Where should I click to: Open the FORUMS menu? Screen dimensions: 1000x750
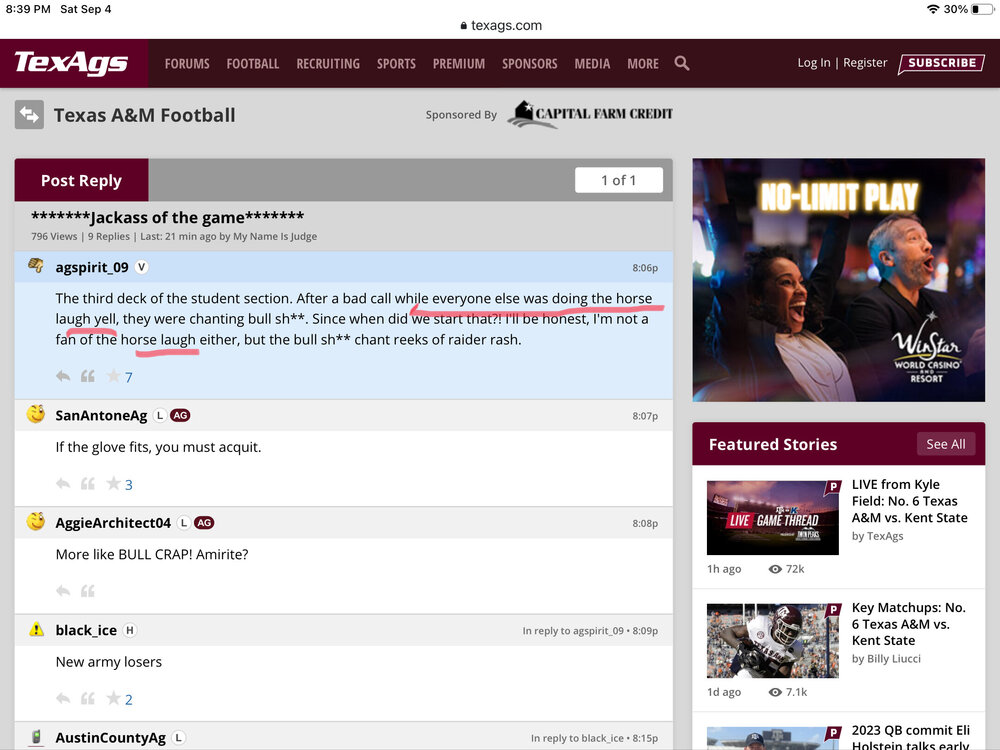tap(187, 63)
